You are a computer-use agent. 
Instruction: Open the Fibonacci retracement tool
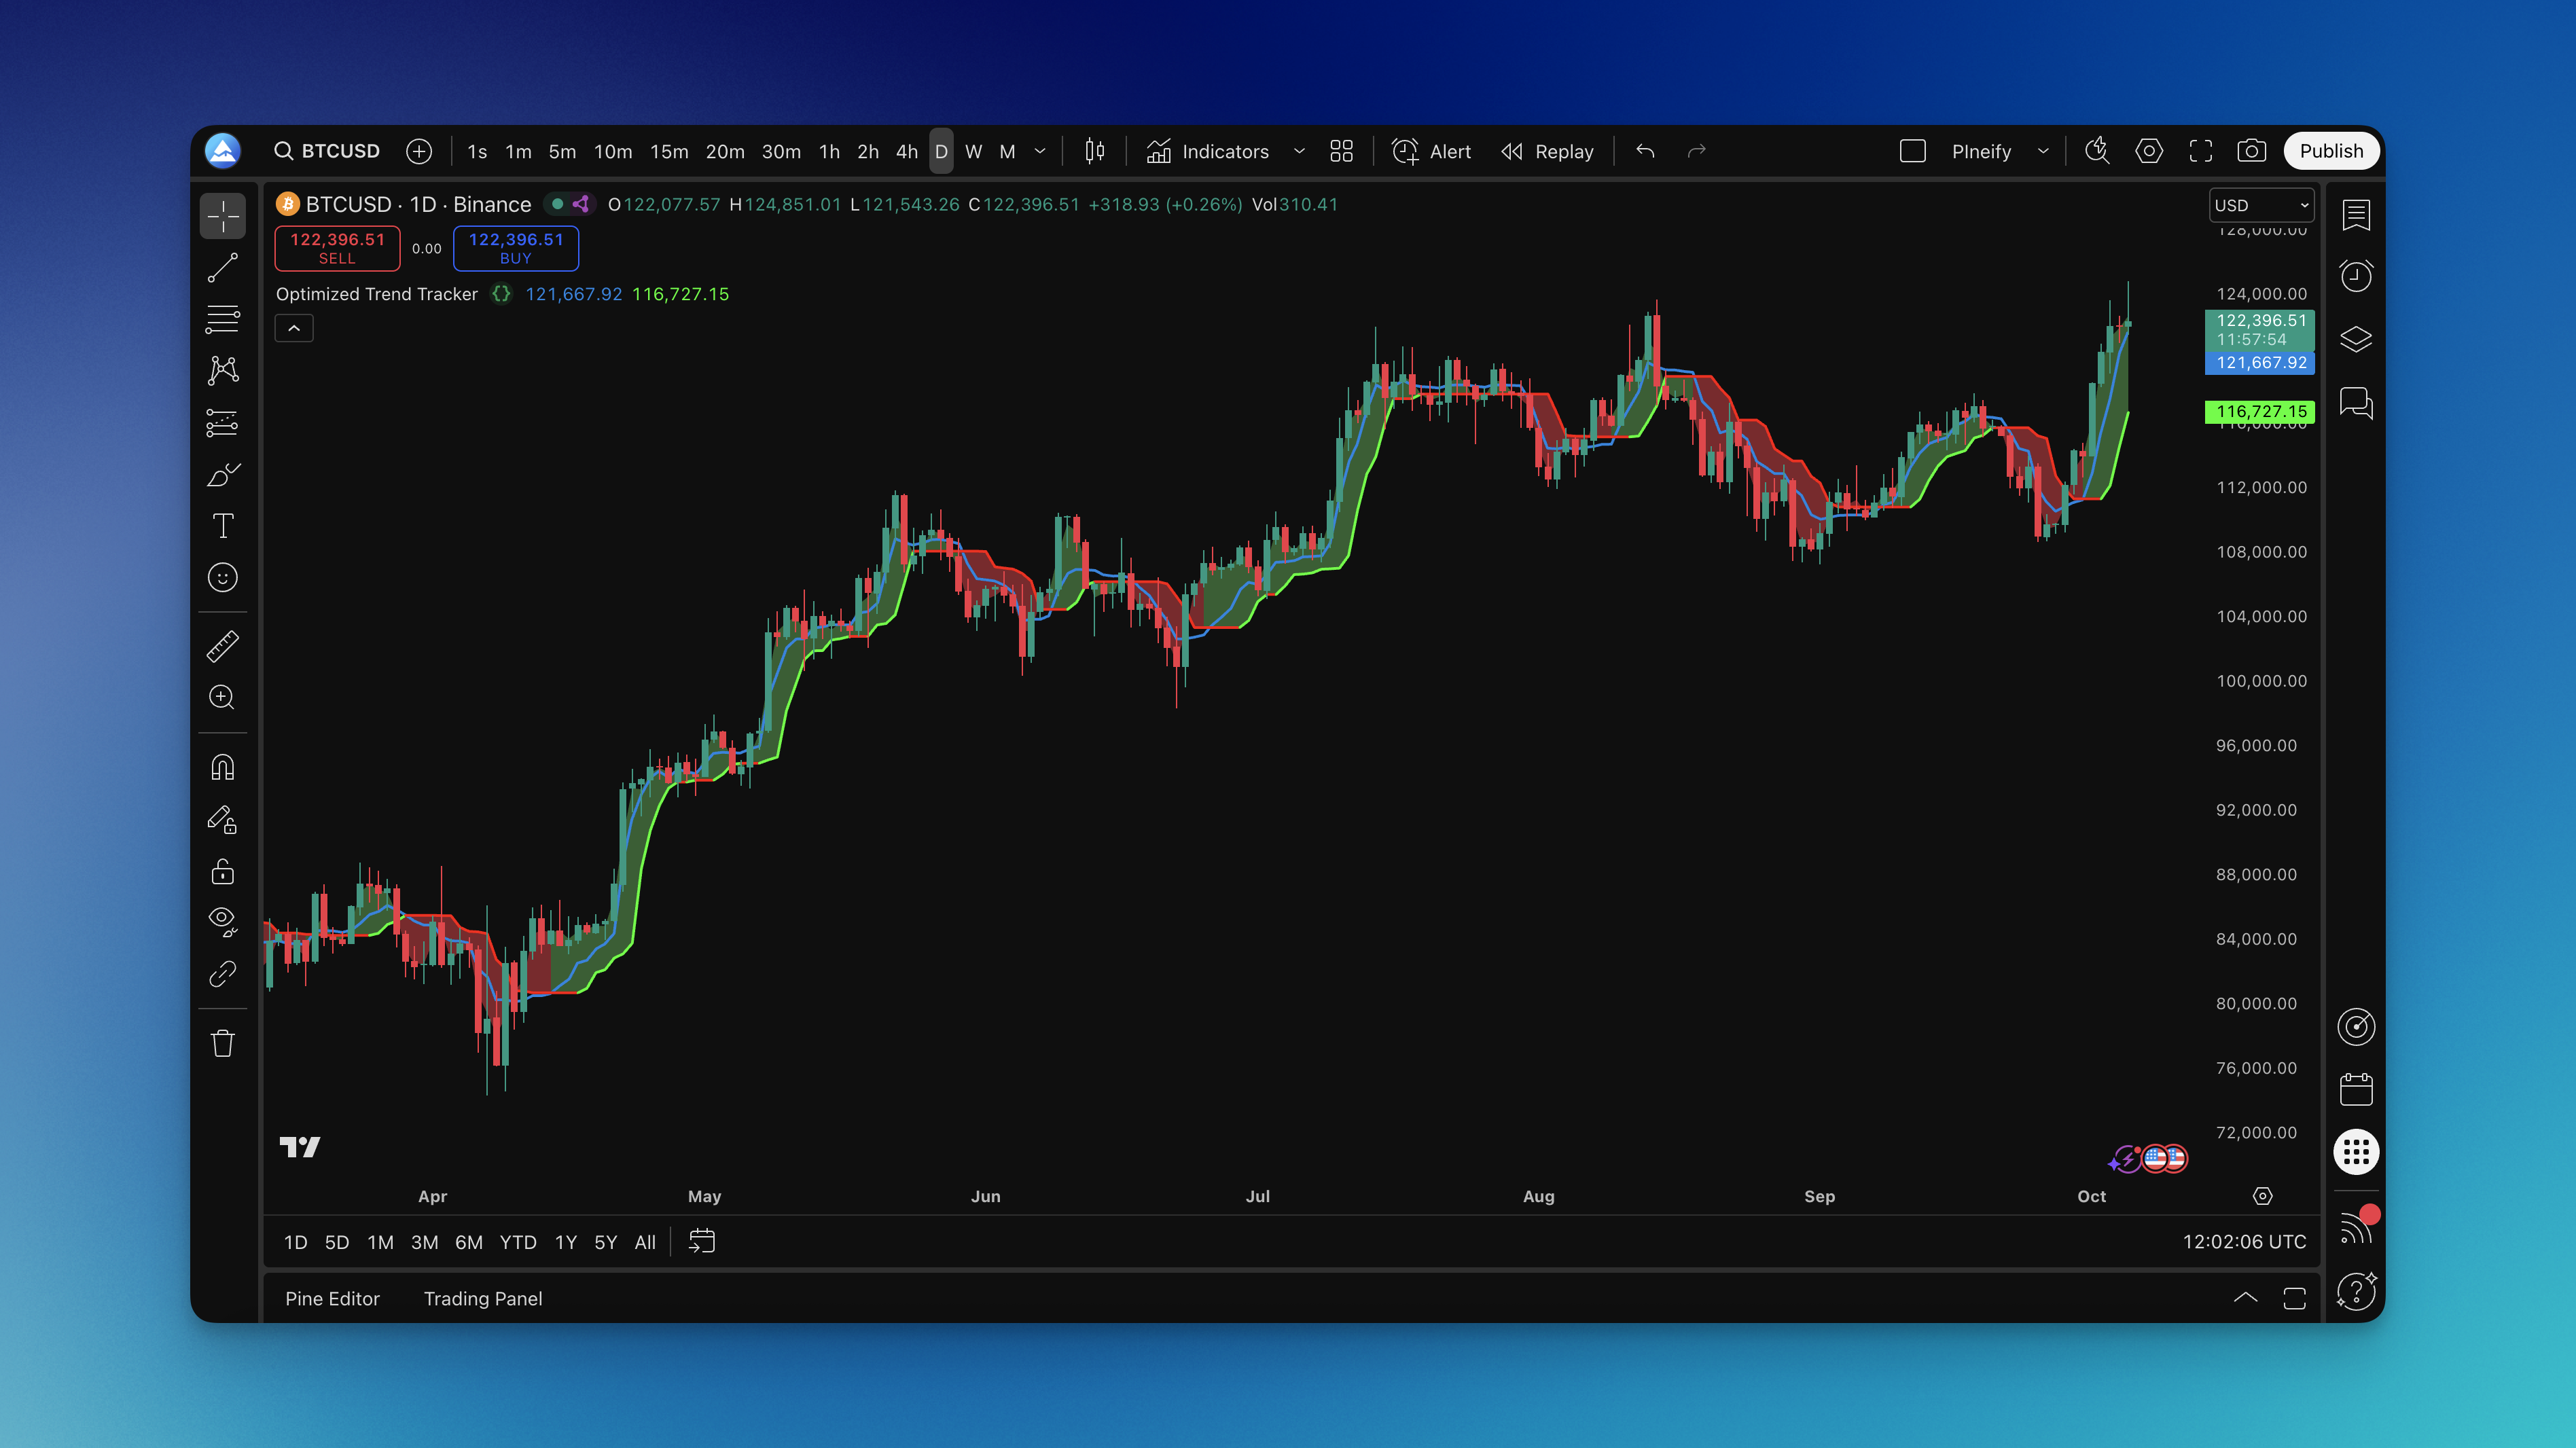click(222, 319)
